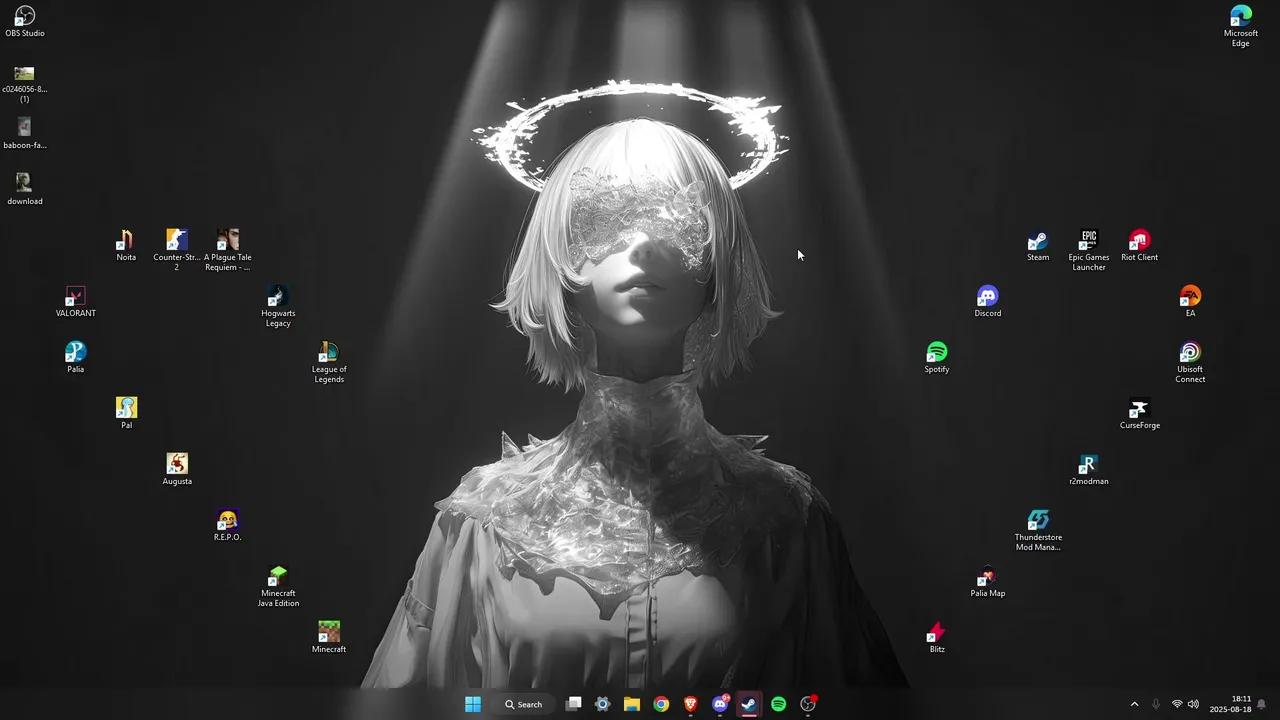Image resolution: width=1280 pixels, height=720 pixels.
Task: Open Brave browser from the taskbar
Action: 691,704
